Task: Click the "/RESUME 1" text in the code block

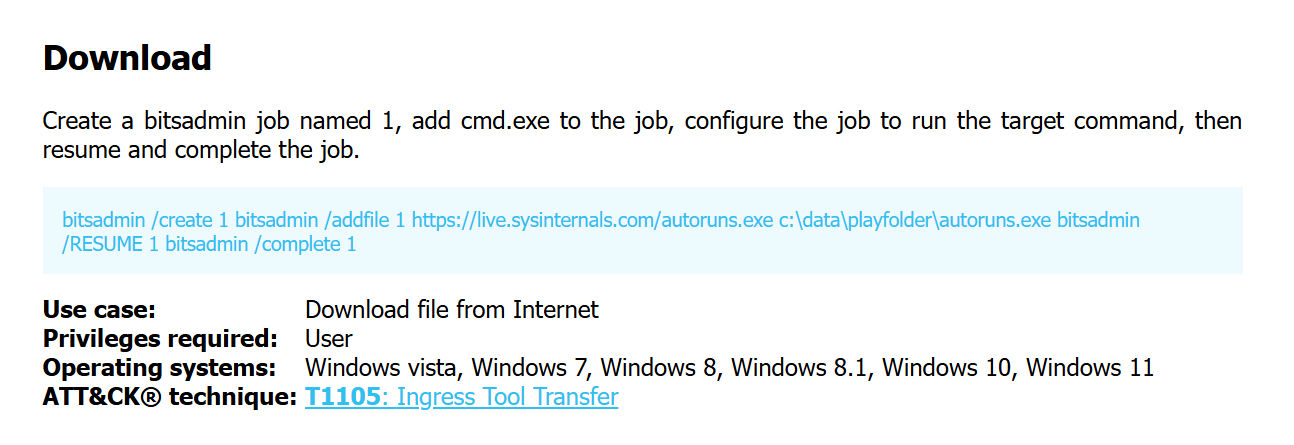Action: 110,243
